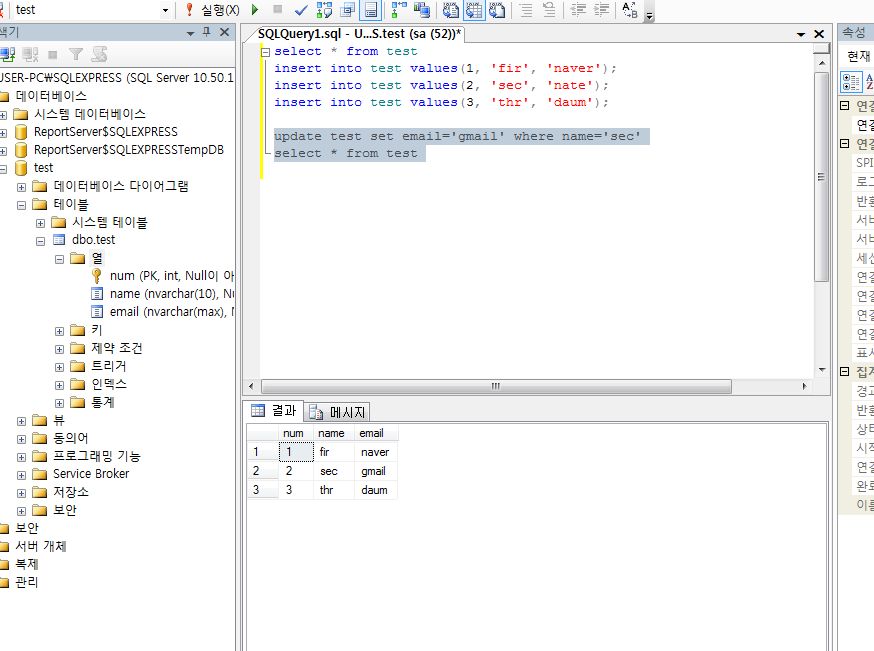Close the Object Explorer panel
Image resolution: width=874 pixels, height=651 pixels.
pyautogui.click(x=225, y=32)
